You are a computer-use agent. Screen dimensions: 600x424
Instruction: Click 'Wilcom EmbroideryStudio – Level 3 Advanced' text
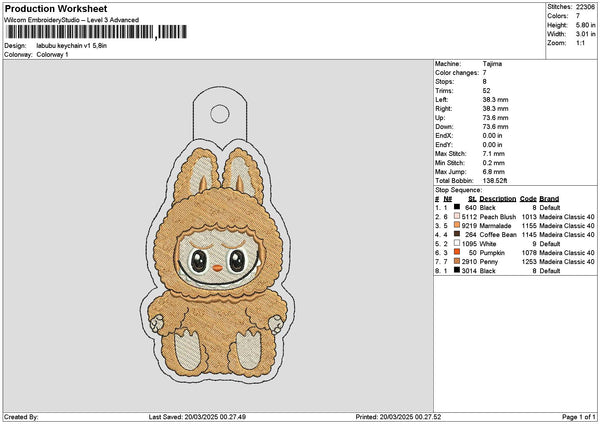[x=72, y=20]
